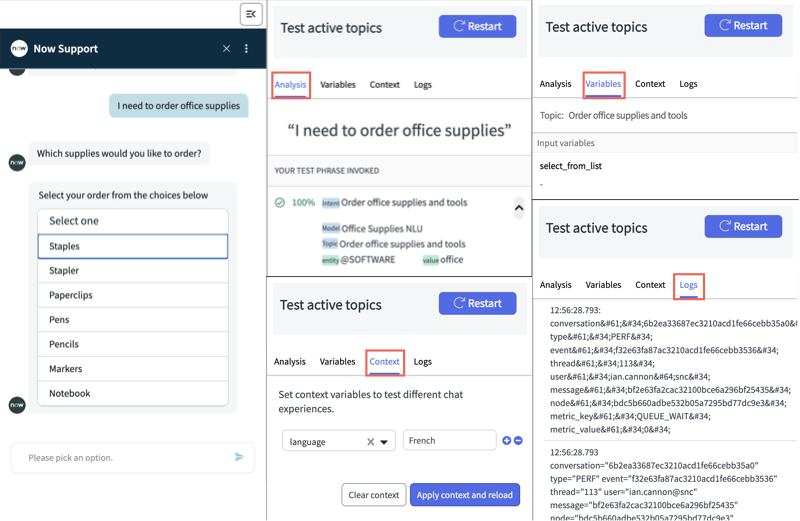Click Apply context and reload
The width and height of the screenshot is (800, 521).
coord(465,494)
